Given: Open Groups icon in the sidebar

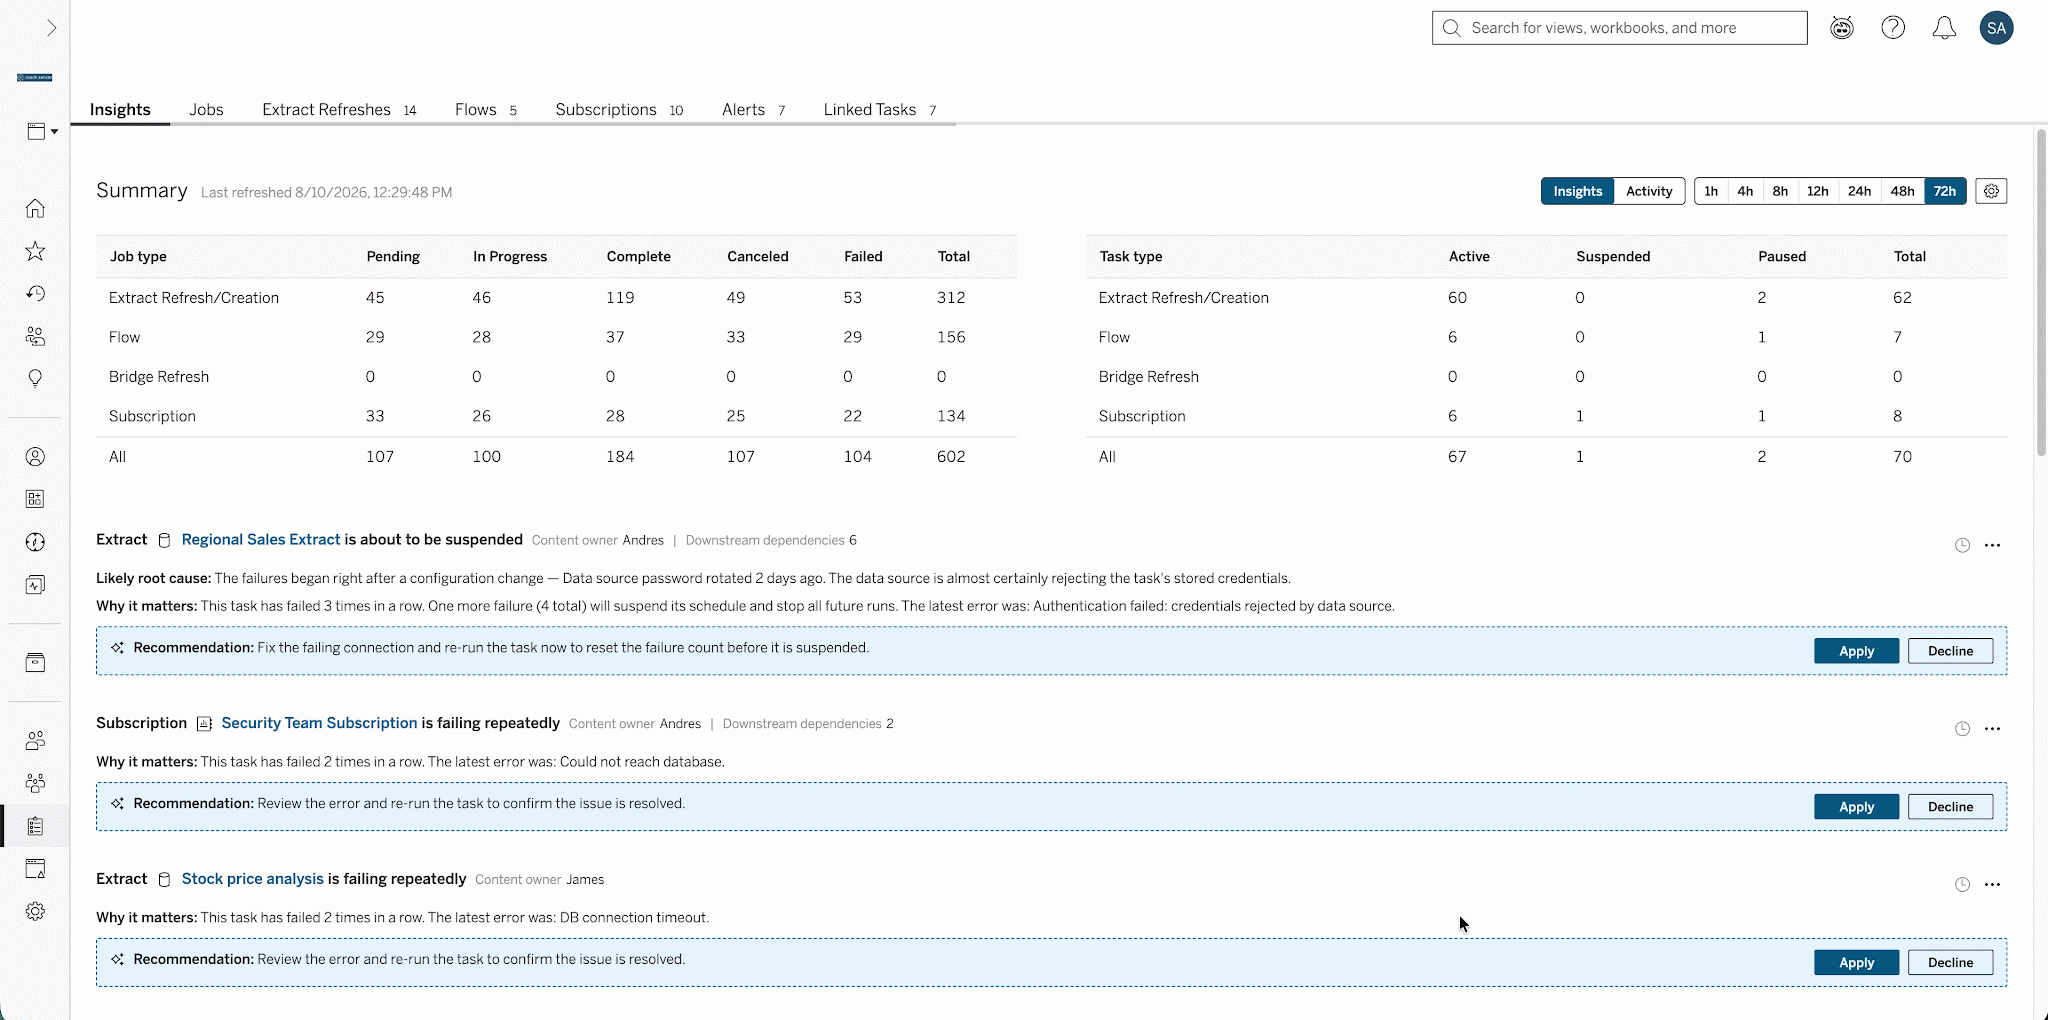Looking at the screenshot, I should tap(35, 783).
